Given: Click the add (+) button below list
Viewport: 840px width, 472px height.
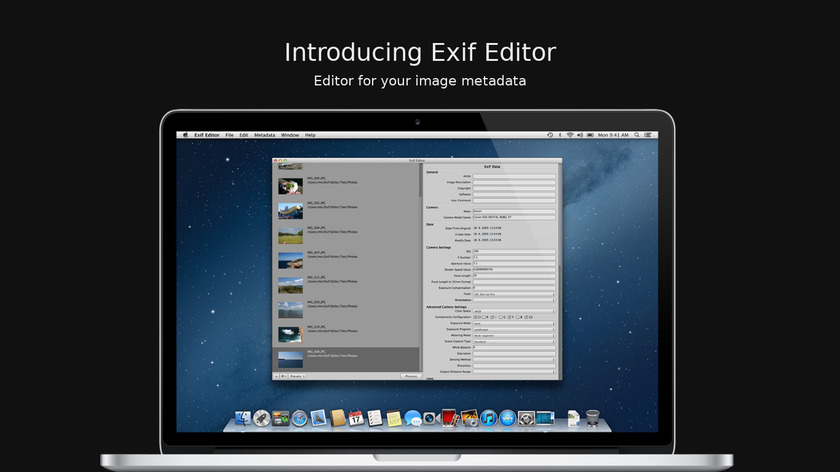Looking at the screenshot, I should [x=276, y=376].
